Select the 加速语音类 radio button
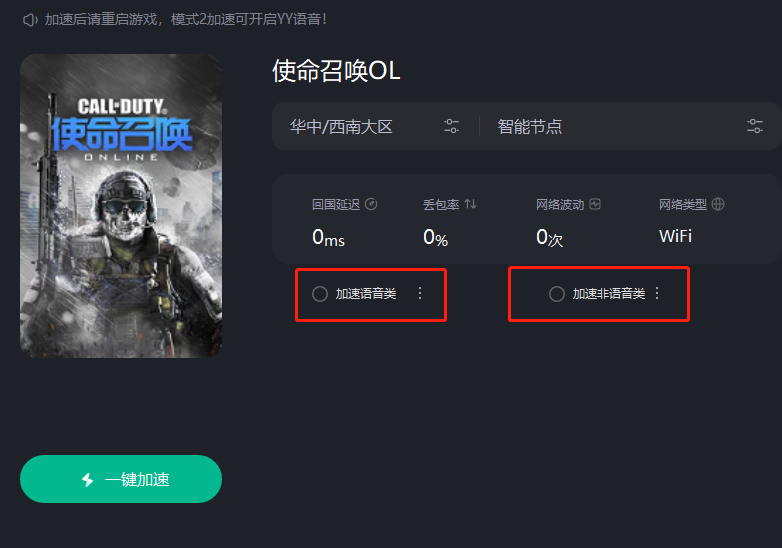The image size is (782, 548). [320, 294]
